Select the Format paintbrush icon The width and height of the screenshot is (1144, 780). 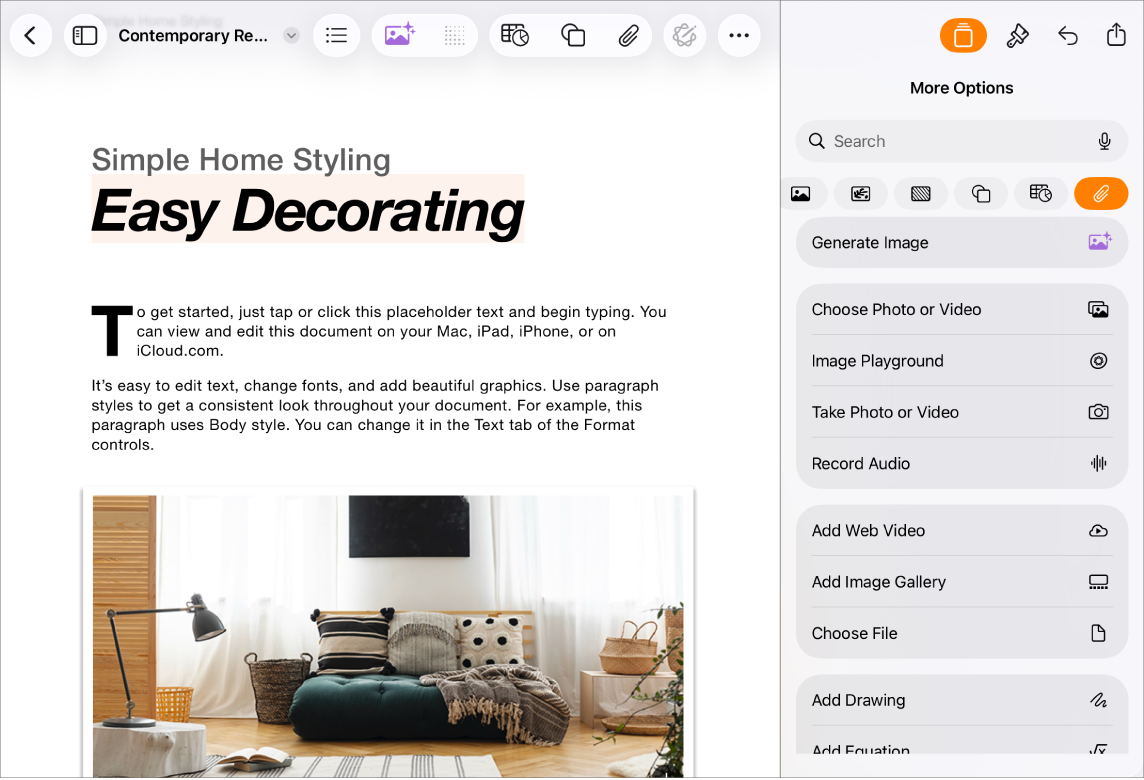[x=1018, y=35]
